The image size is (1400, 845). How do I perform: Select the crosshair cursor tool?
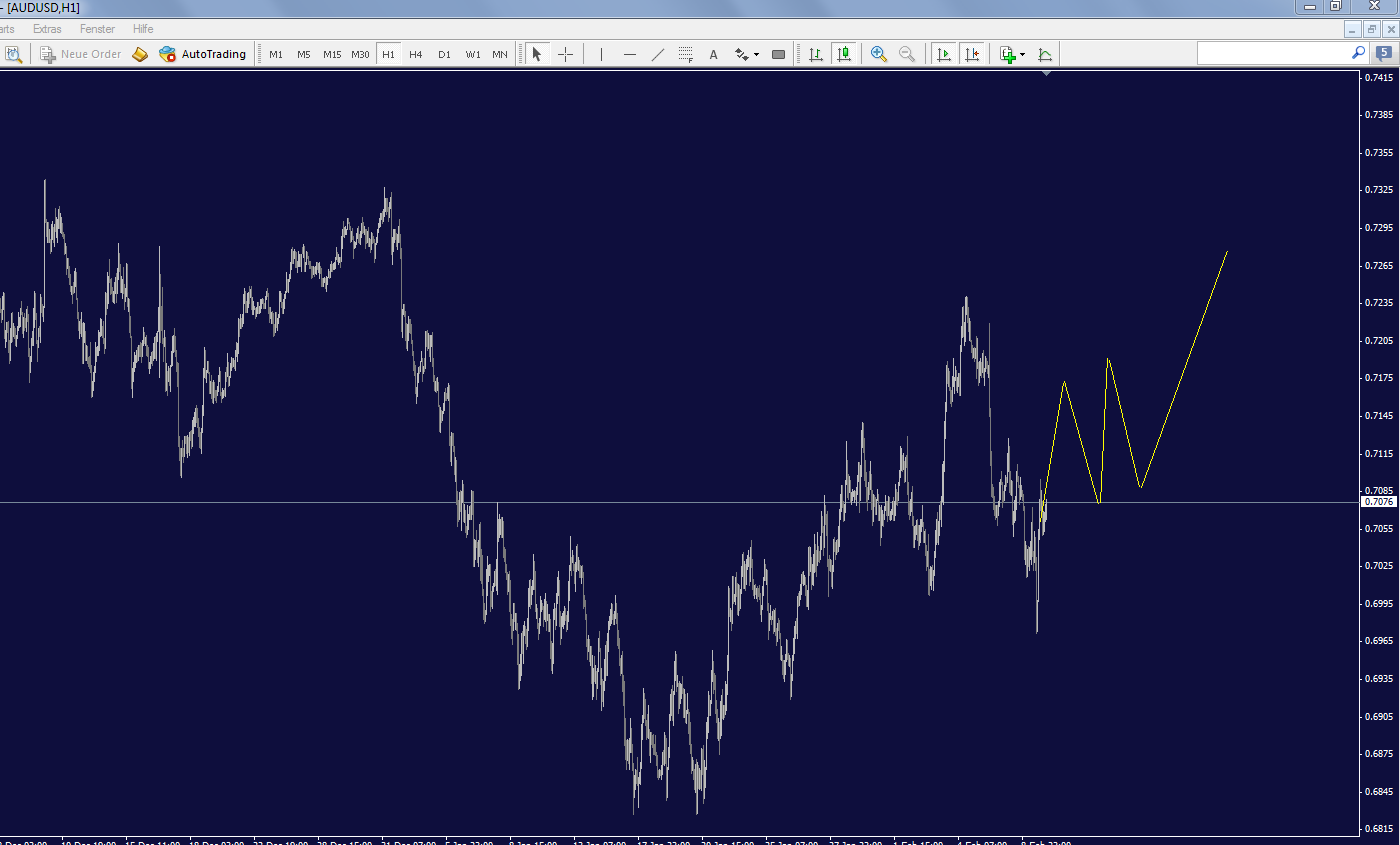point(565,54)
